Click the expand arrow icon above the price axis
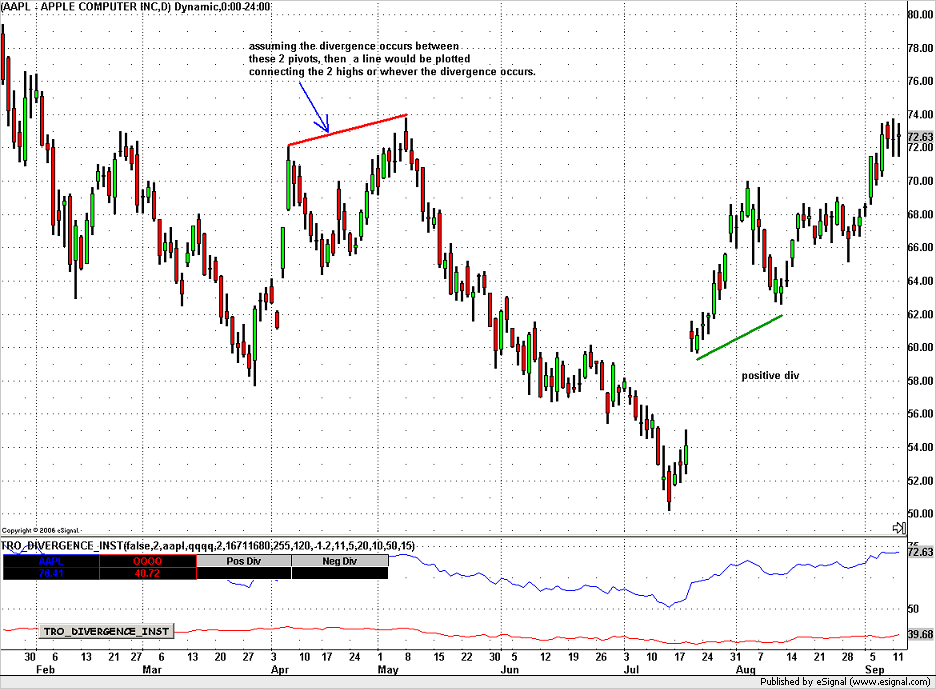 tap(897, 527)
